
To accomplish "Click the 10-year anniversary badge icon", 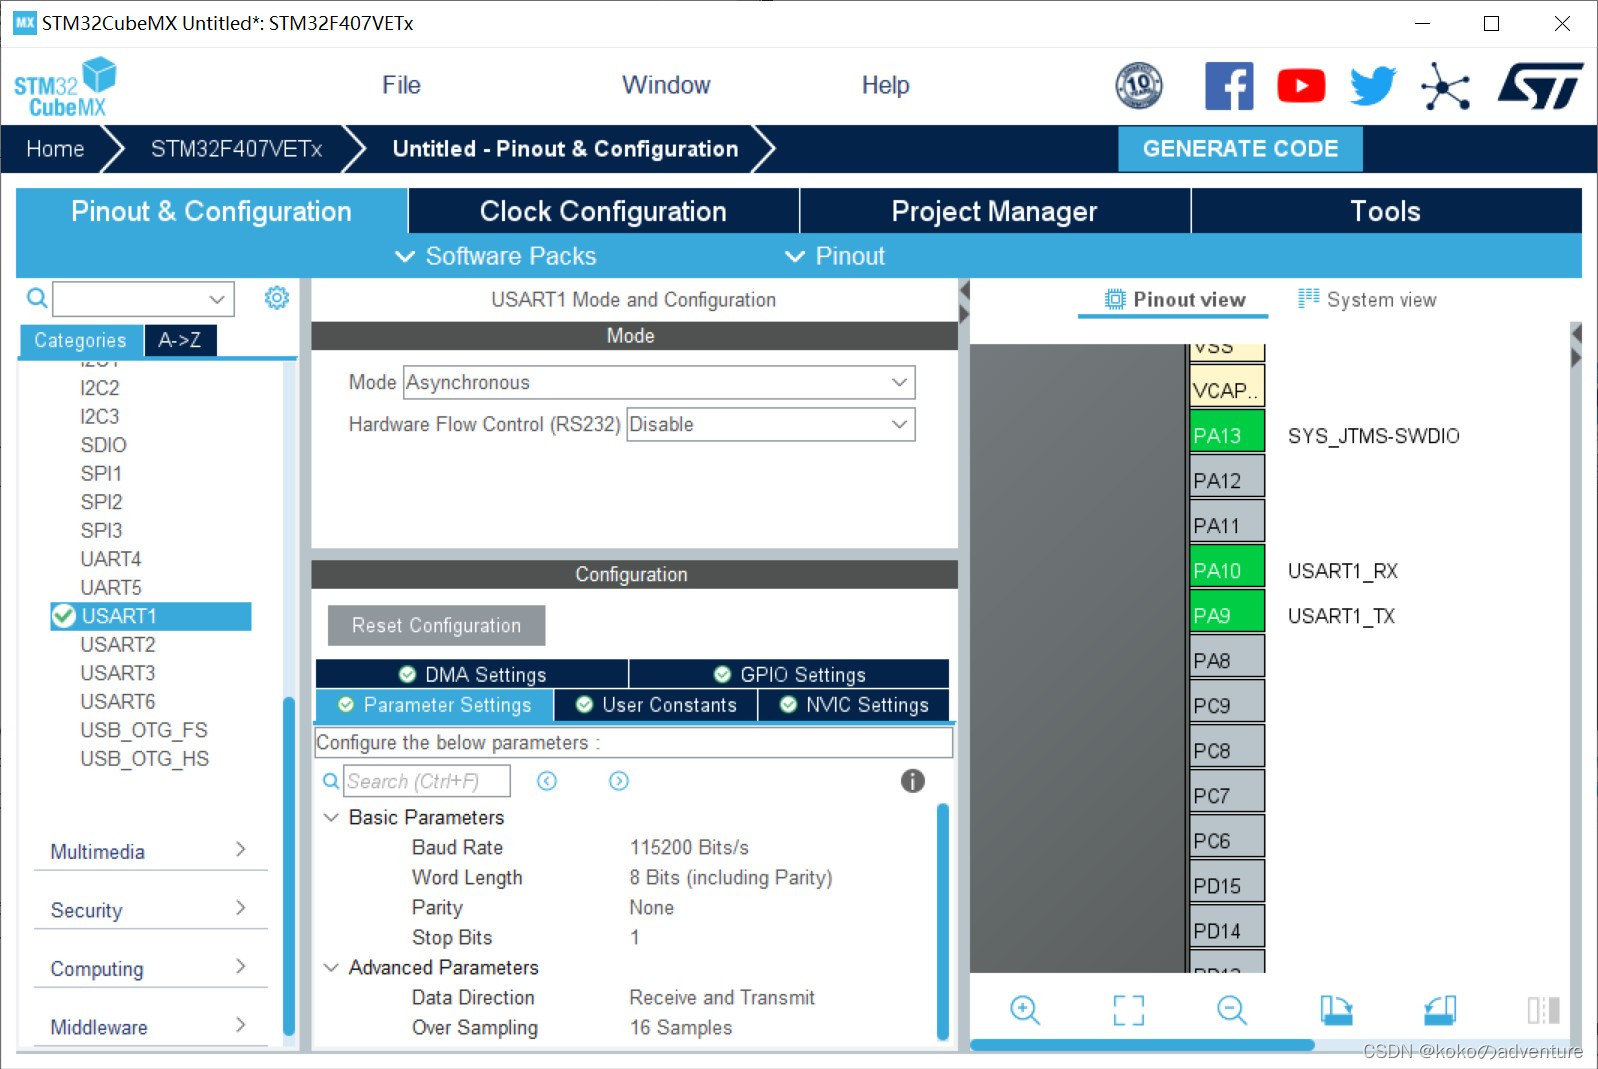I will click(1139, 86).
